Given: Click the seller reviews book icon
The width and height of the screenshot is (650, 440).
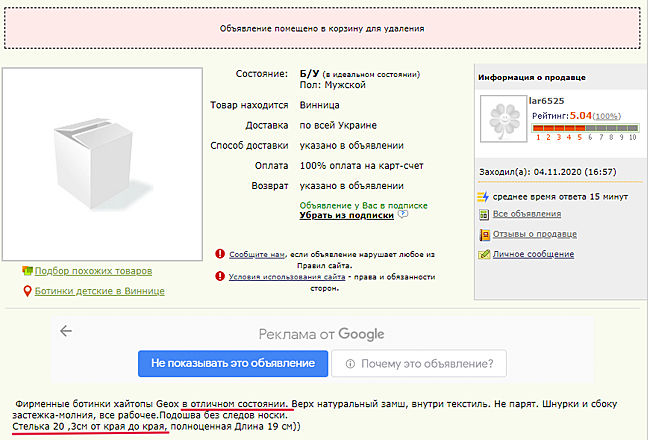Looking at the screenshot, I should click(x=484, y=234).
